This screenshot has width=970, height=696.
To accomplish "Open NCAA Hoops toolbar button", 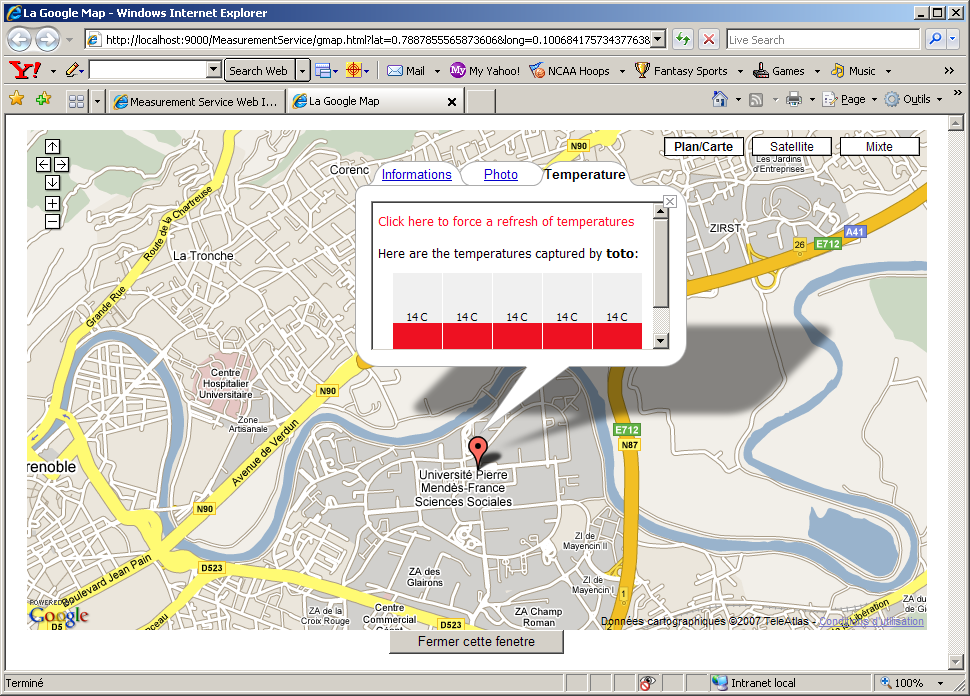I will pyautogui.click(x=570, y=71).
